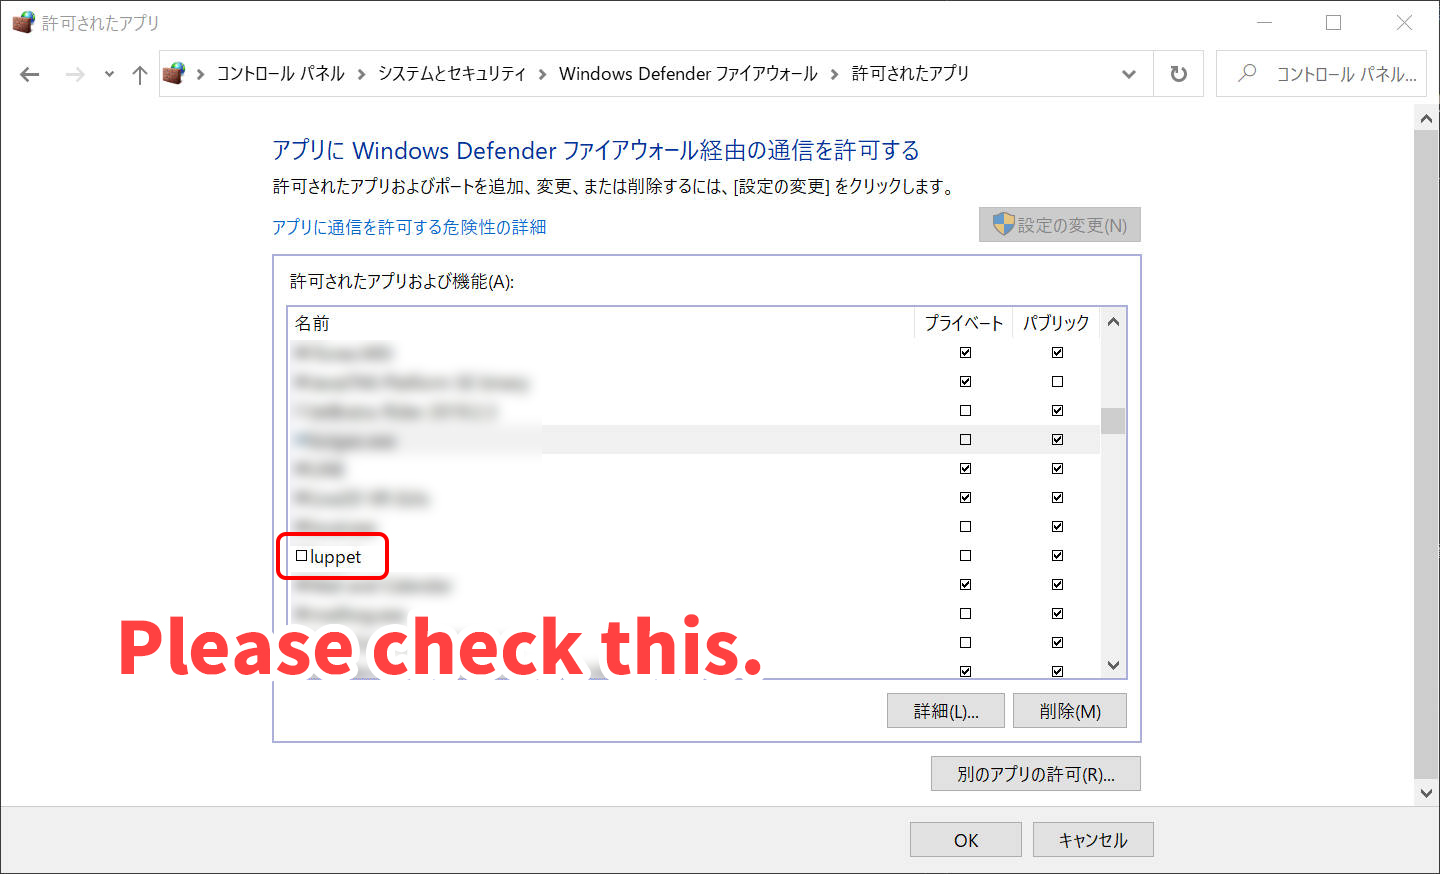Toggle row below luppet private checkbox
This screenshot has width=1440, height=874.
tap(965, 584)
